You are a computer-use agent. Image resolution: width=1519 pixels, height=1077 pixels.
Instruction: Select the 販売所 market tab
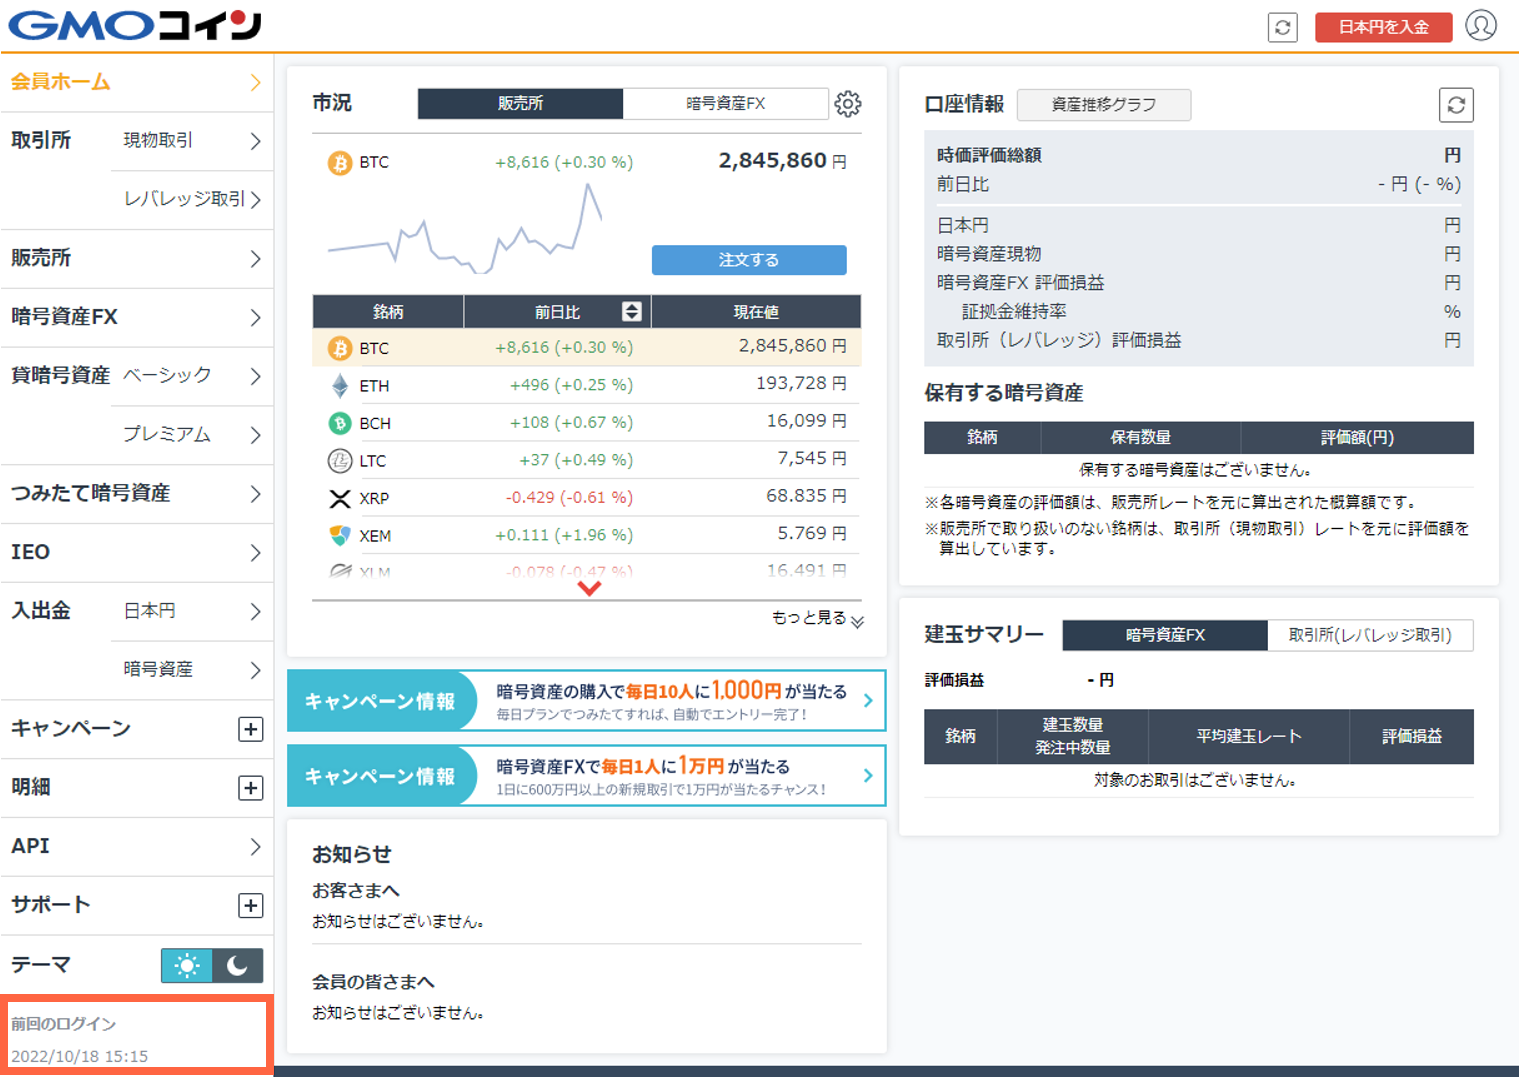pos(520,104)
